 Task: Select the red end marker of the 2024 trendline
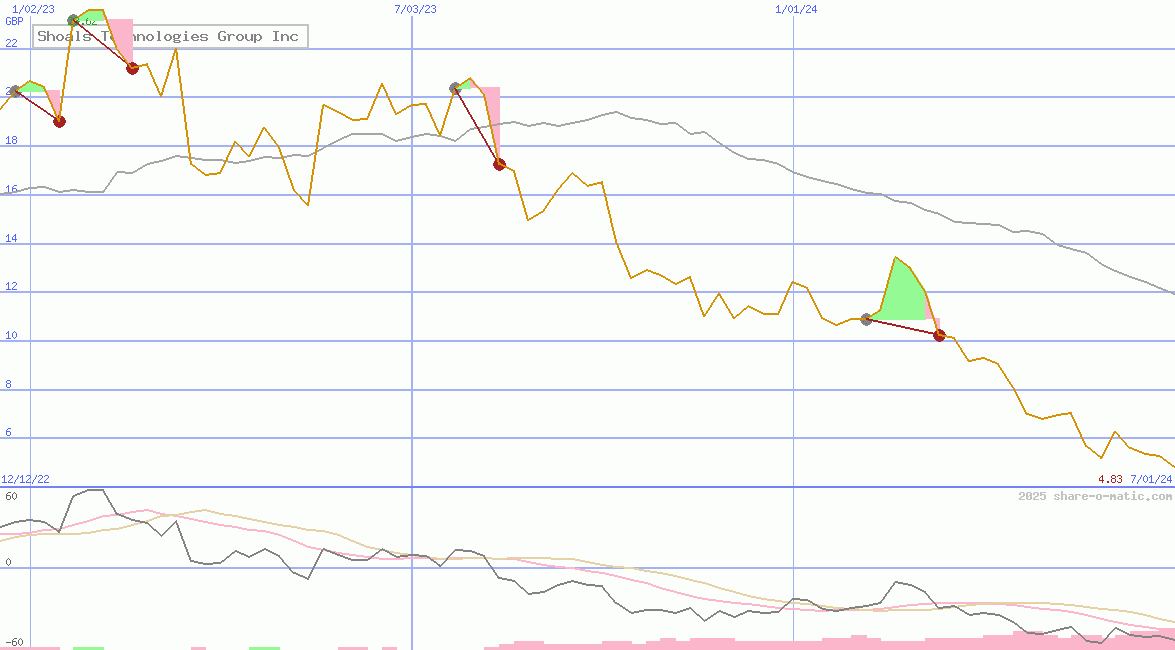click(939, 336)
